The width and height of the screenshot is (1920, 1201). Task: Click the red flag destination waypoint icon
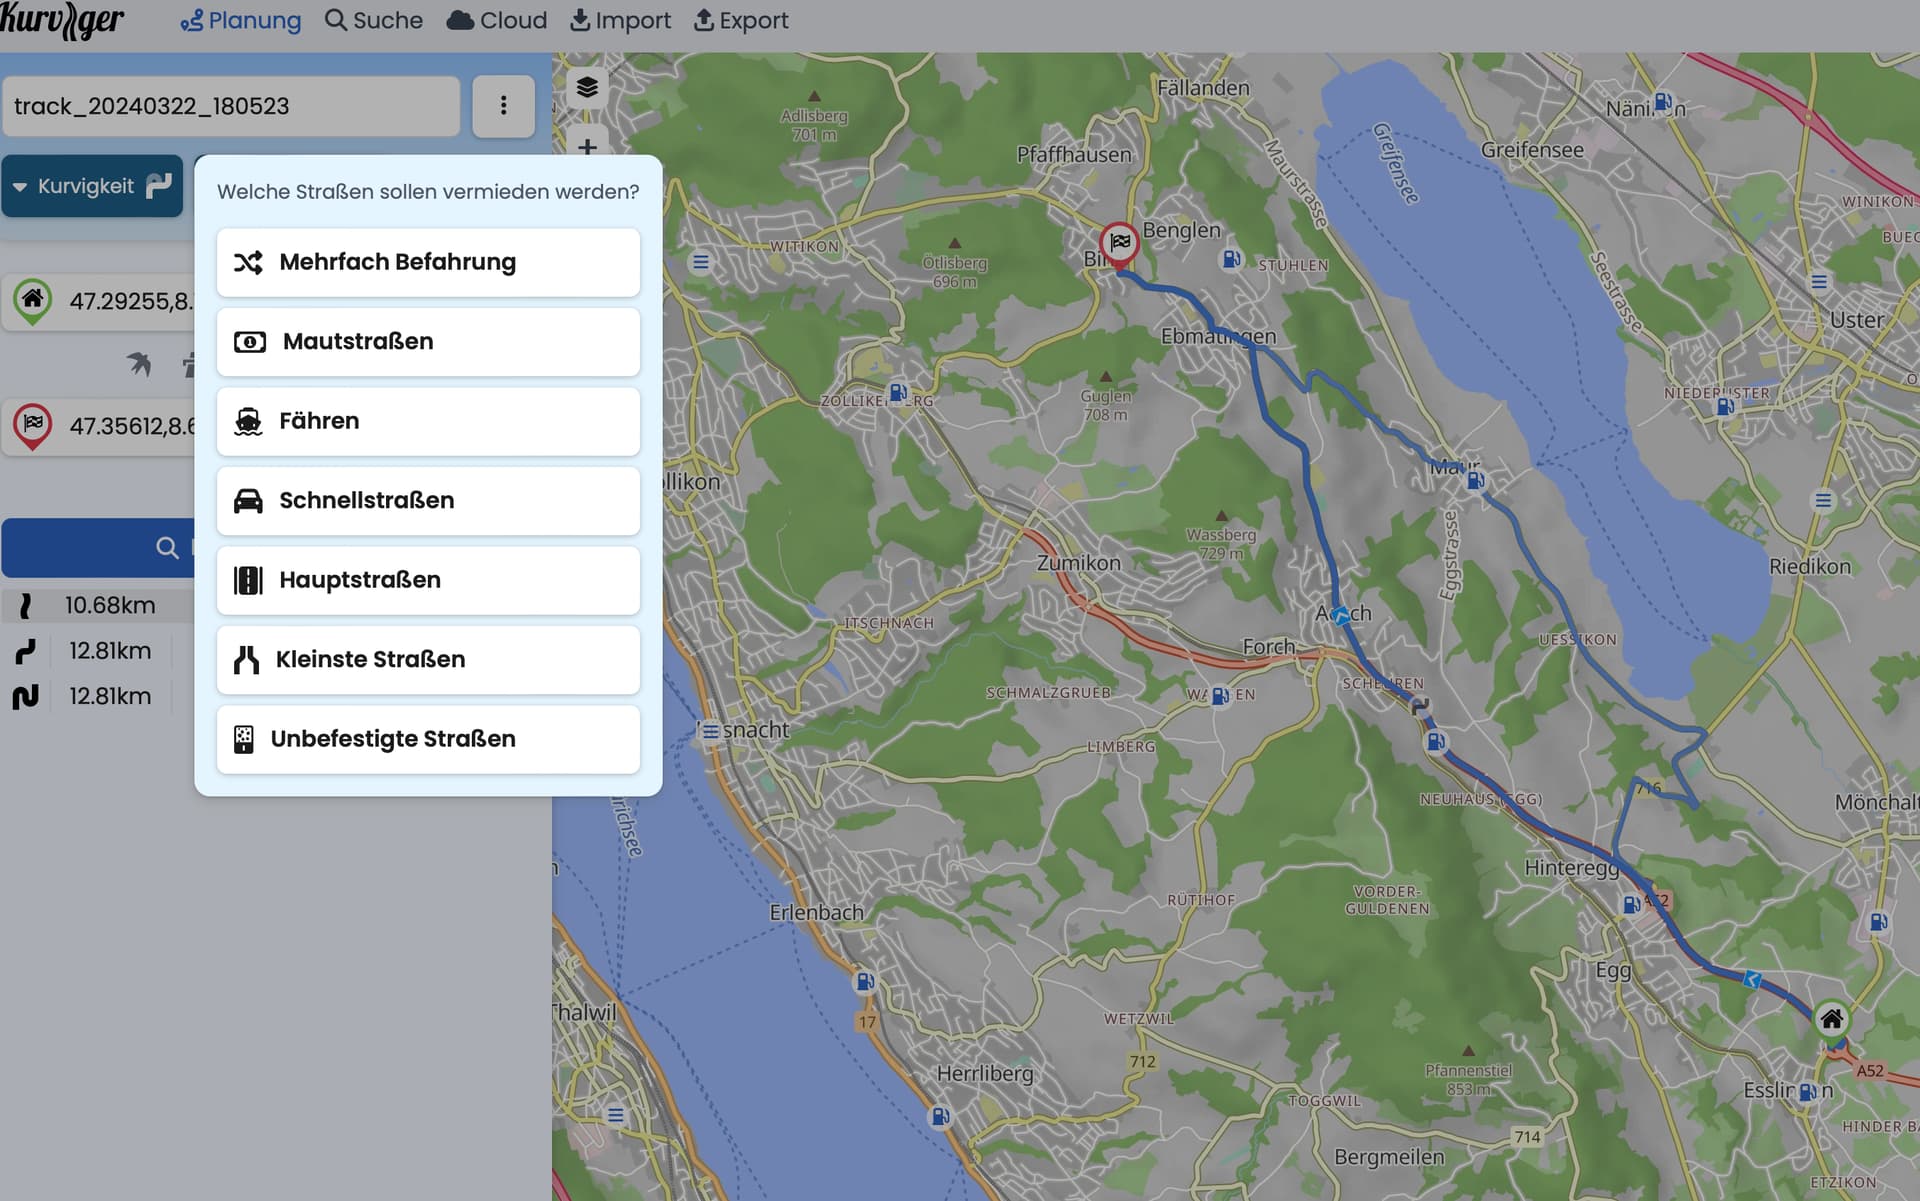[33, 426]
